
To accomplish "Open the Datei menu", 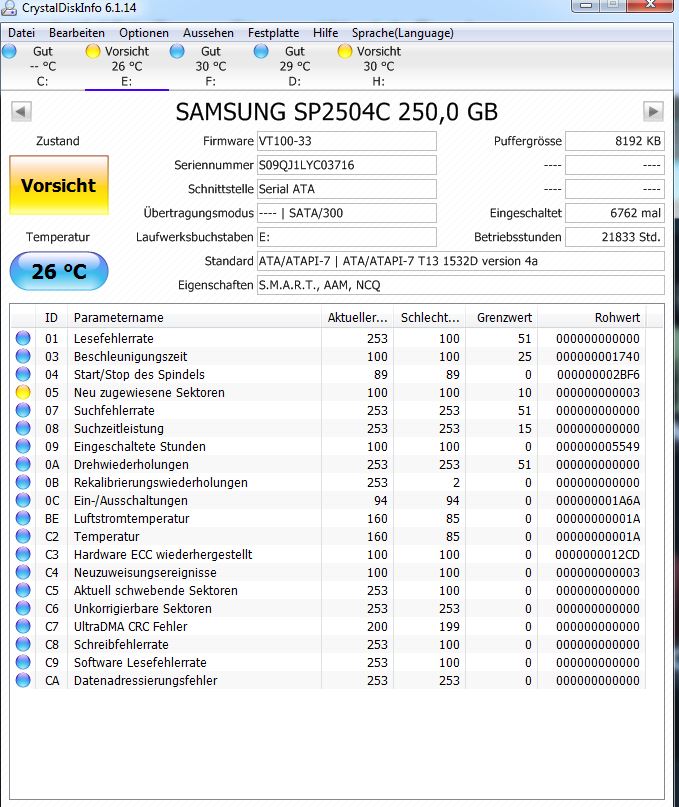I will (21, 33).
